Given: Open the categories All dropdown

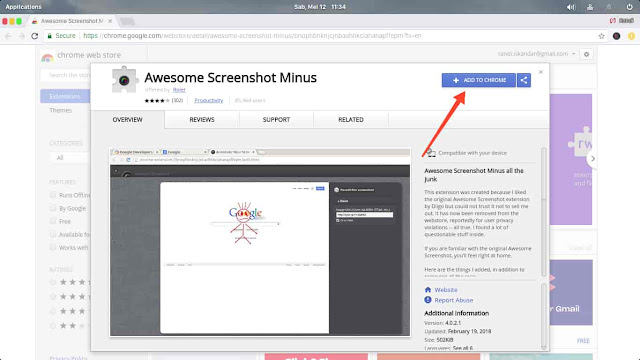Looking at the screenshot, I should click(x=69, y=158).
